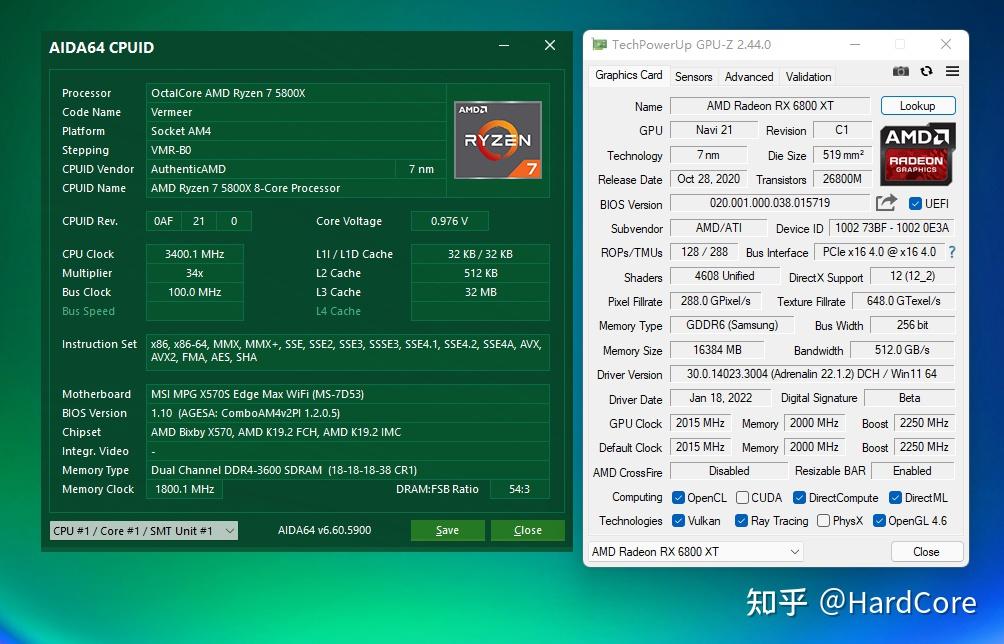Image resolution: width=1004 pixels, height=644 pixels.
Task: Click the Close button in GPU-Z
Action: click(926, 551)
